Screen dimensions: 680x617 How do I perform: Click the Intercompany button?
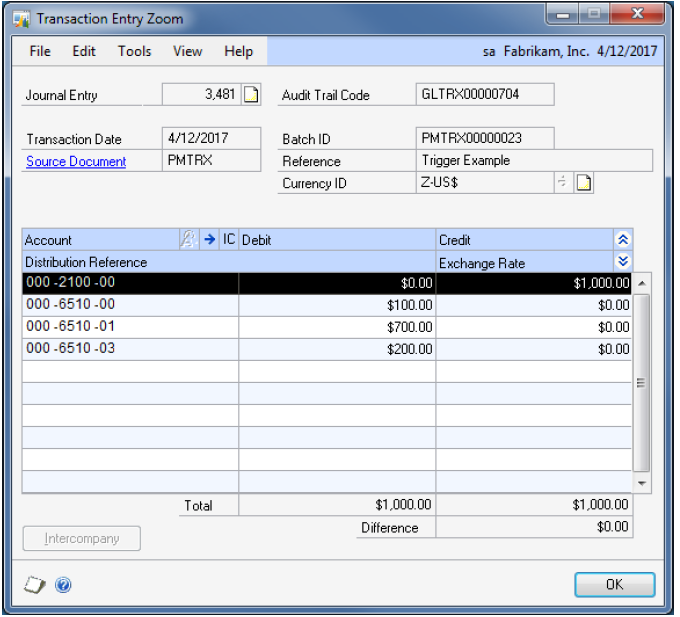tap(82, 539)
